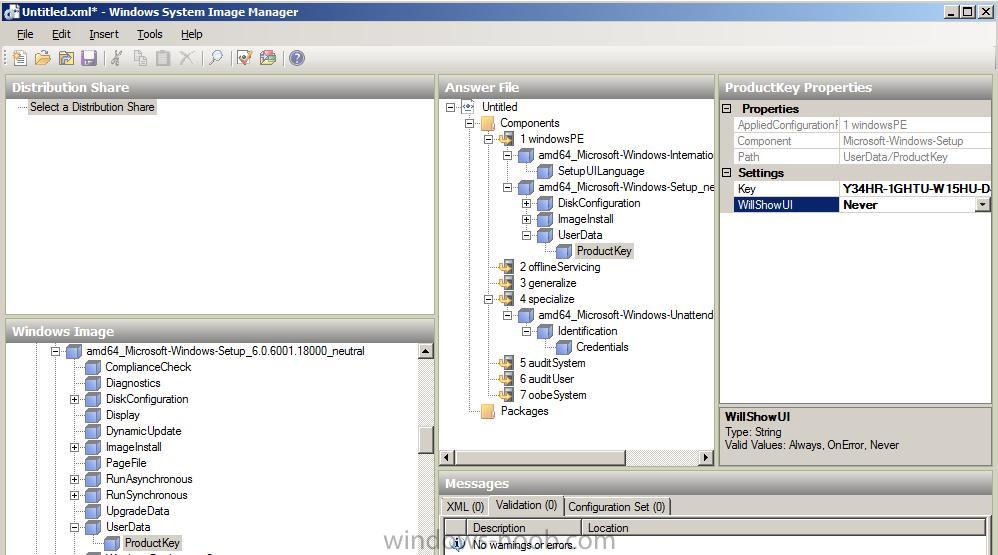Switch to the Validation (0) tab
Viewport: 998px width, 555px height.
[526, 505]
